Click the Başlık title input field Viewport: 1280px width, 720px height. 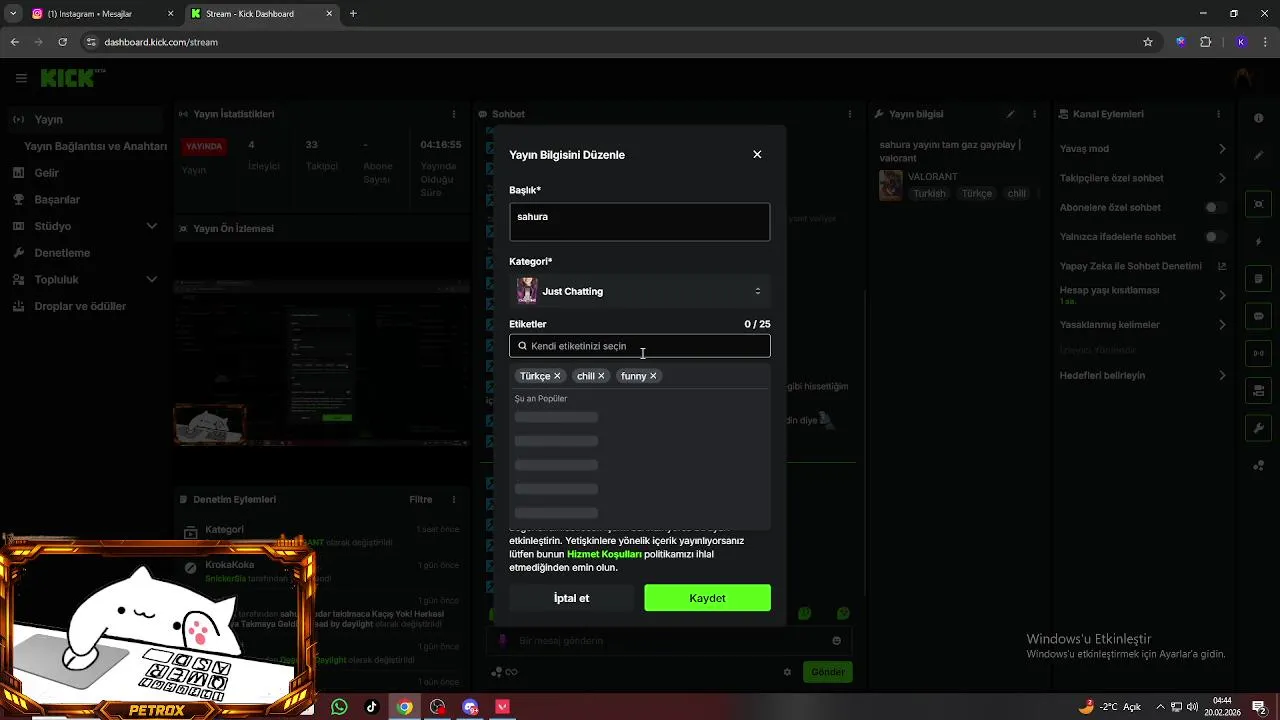pos(640,222)
